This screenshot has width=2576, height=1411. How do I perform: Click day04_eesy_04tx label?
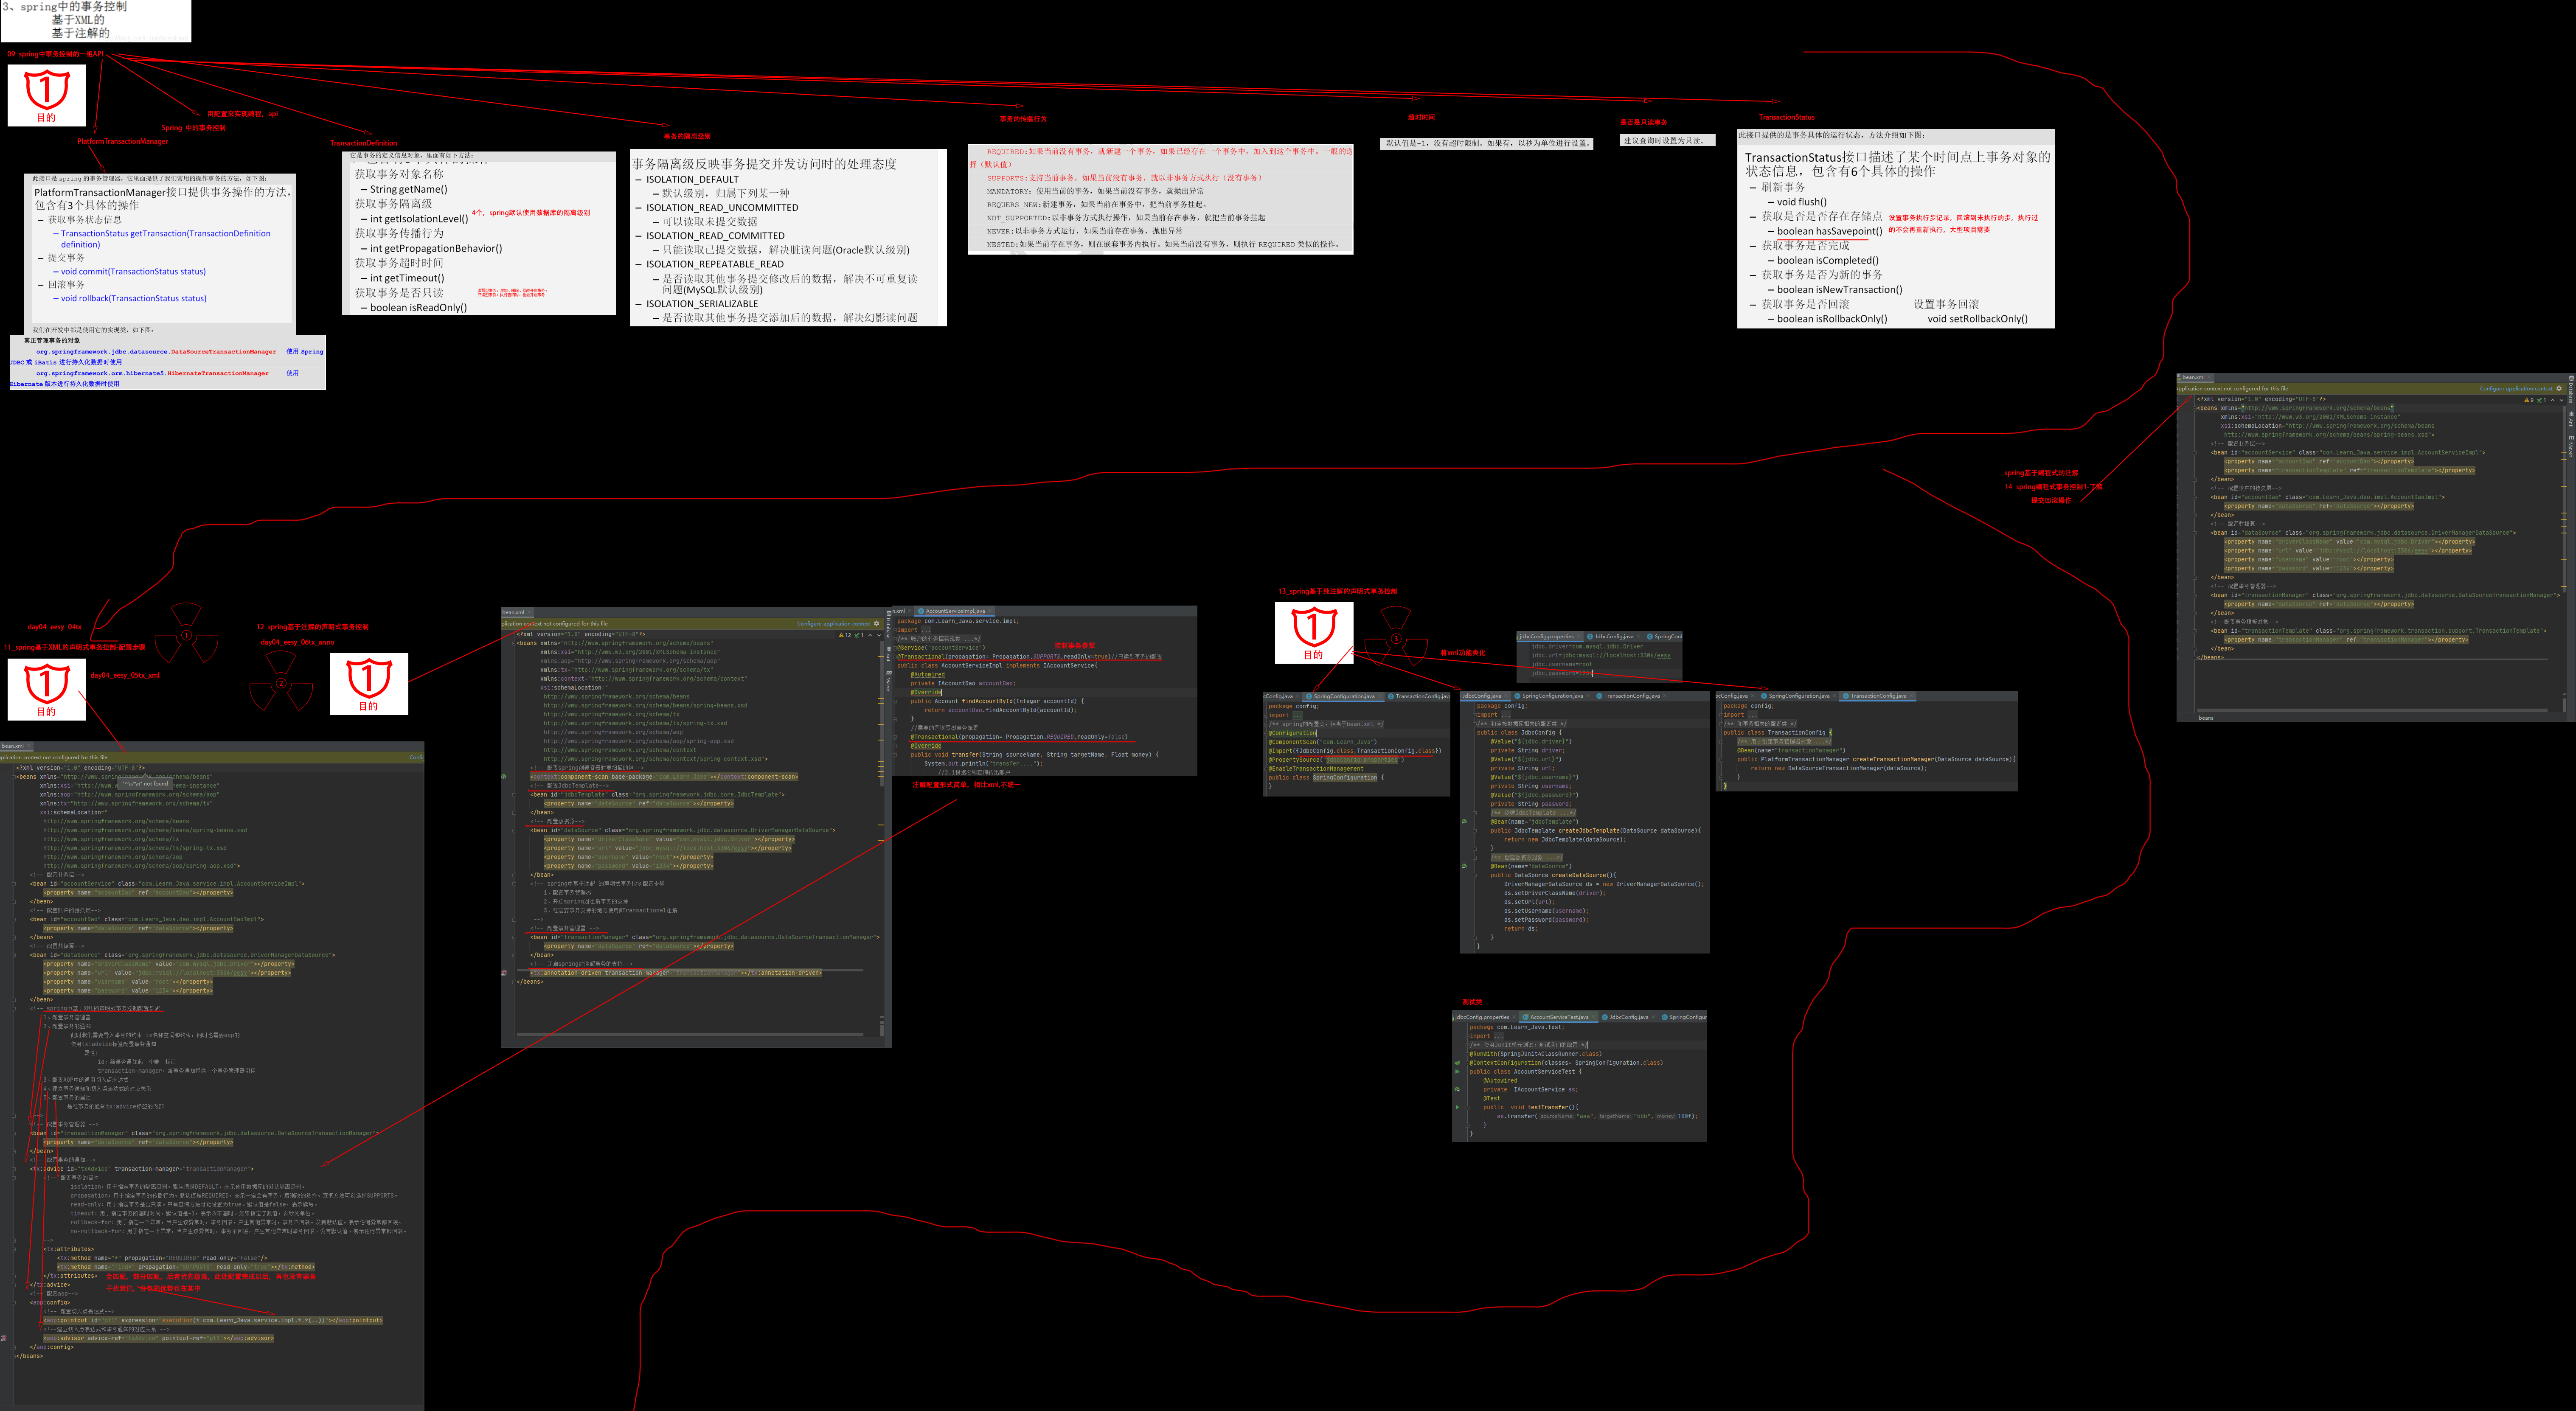(x=55, y=627)
